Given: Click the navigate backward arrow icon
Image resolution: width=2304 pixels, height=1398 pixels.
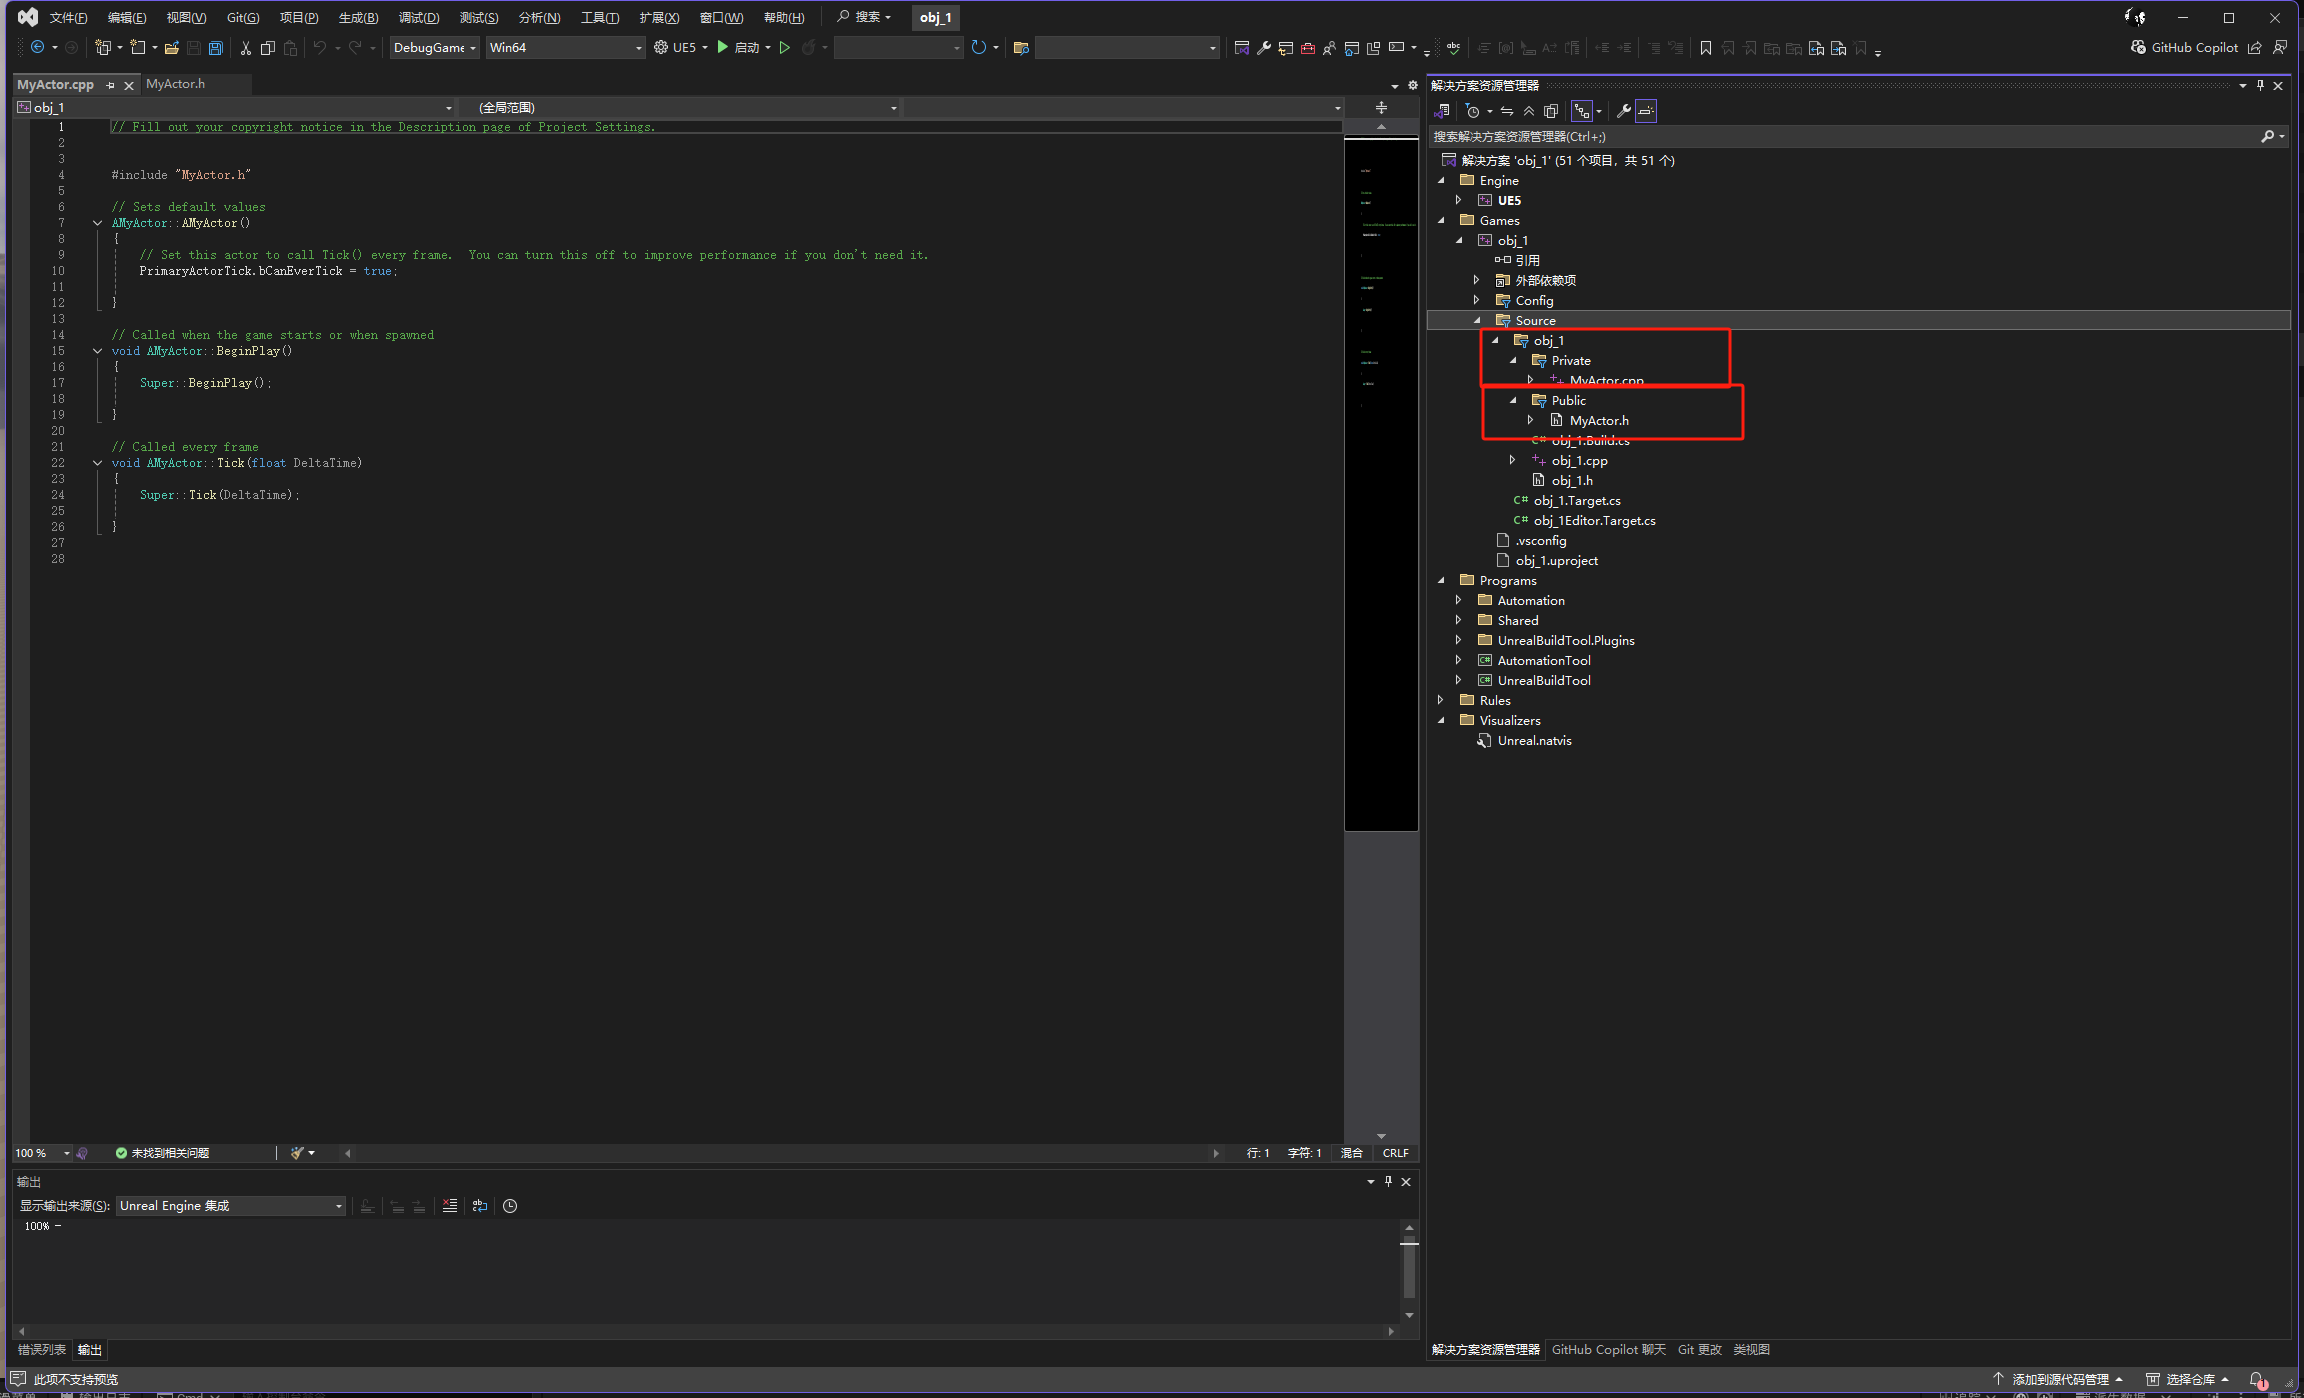Looking at the screenshot, I should (38, 47).
